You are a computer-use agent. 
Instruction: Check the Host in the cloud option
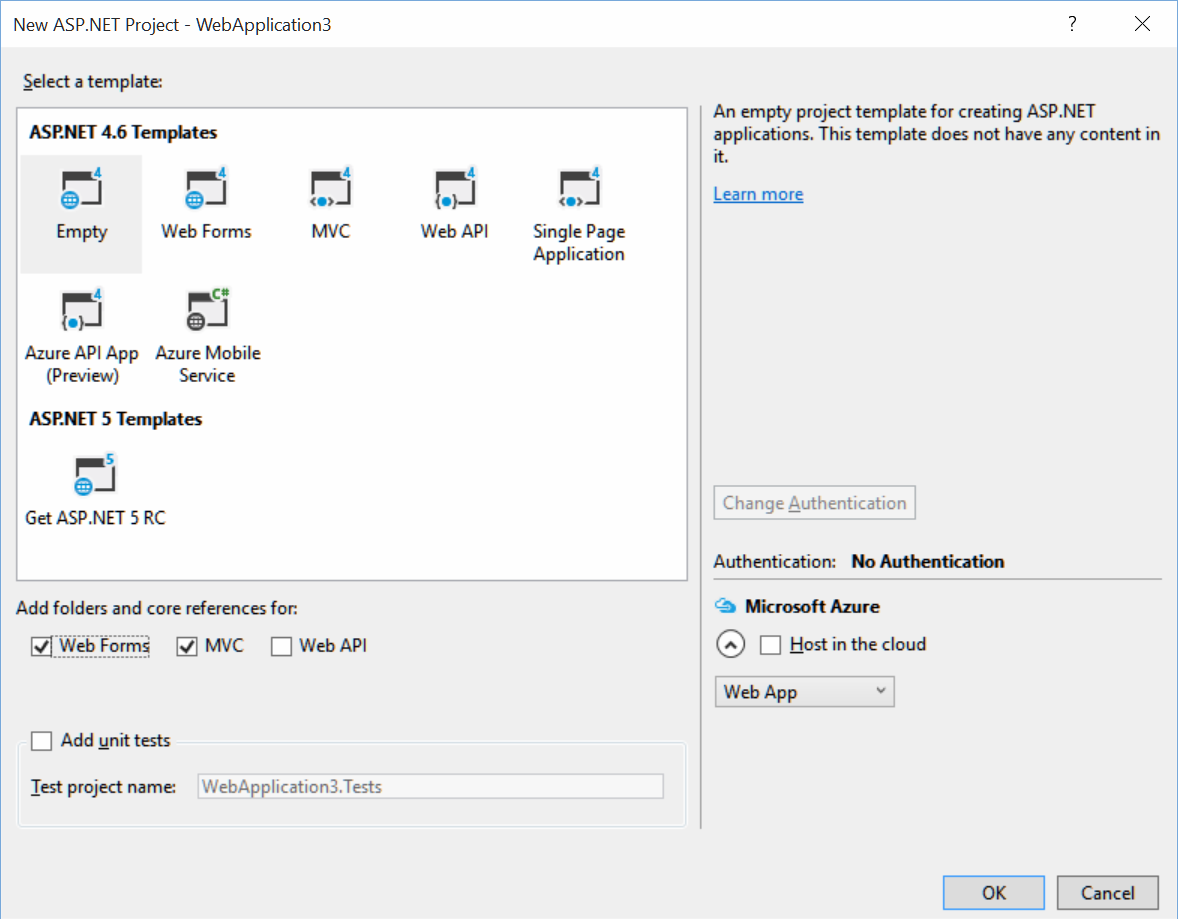(770, 645)
